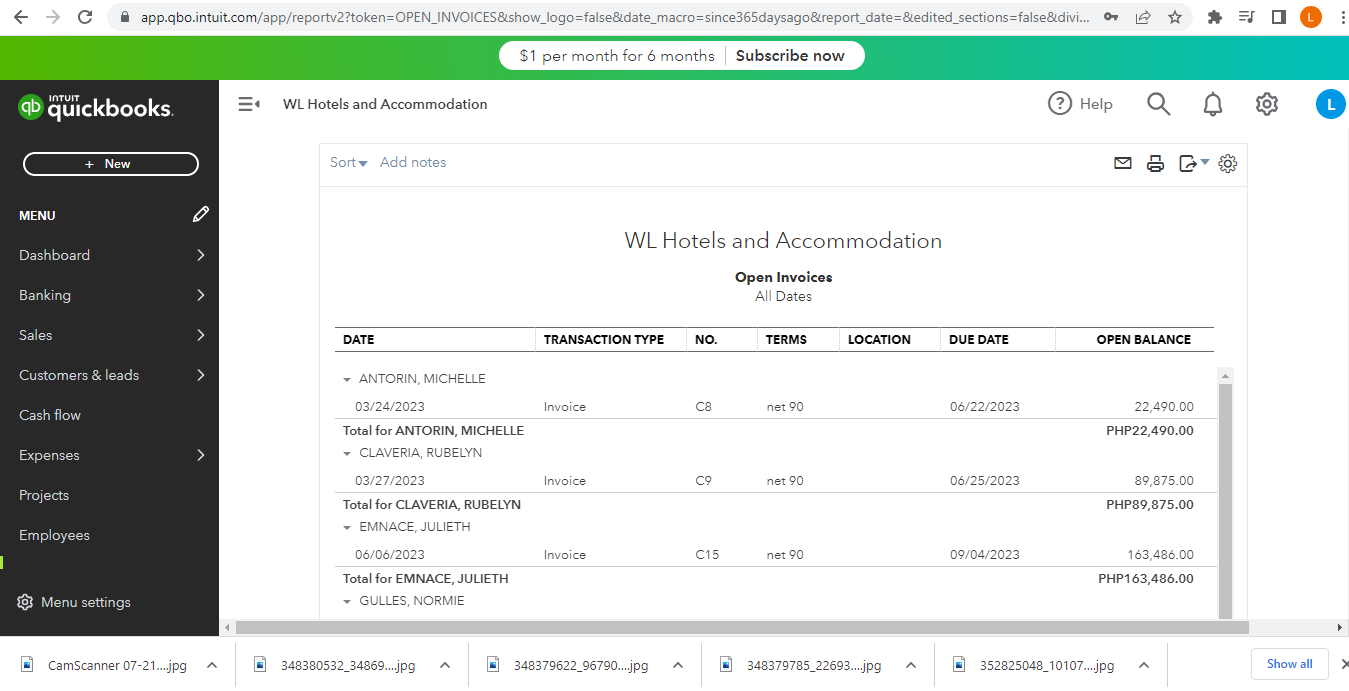
Task: Click the email report envelope icon
Action: pyautogui.click(x=1123, y=163)
